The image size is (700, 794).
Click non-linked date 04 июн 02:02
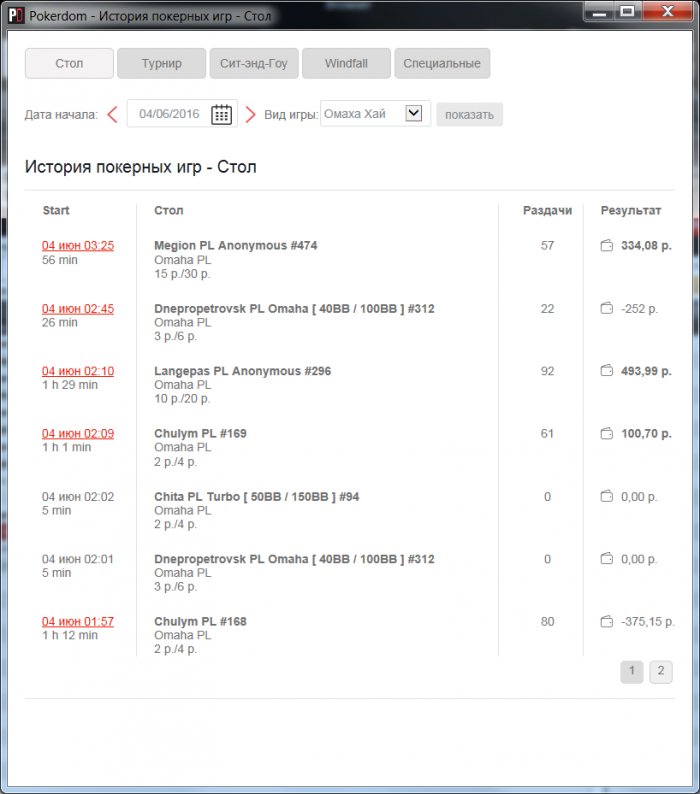tap(78, 497)
